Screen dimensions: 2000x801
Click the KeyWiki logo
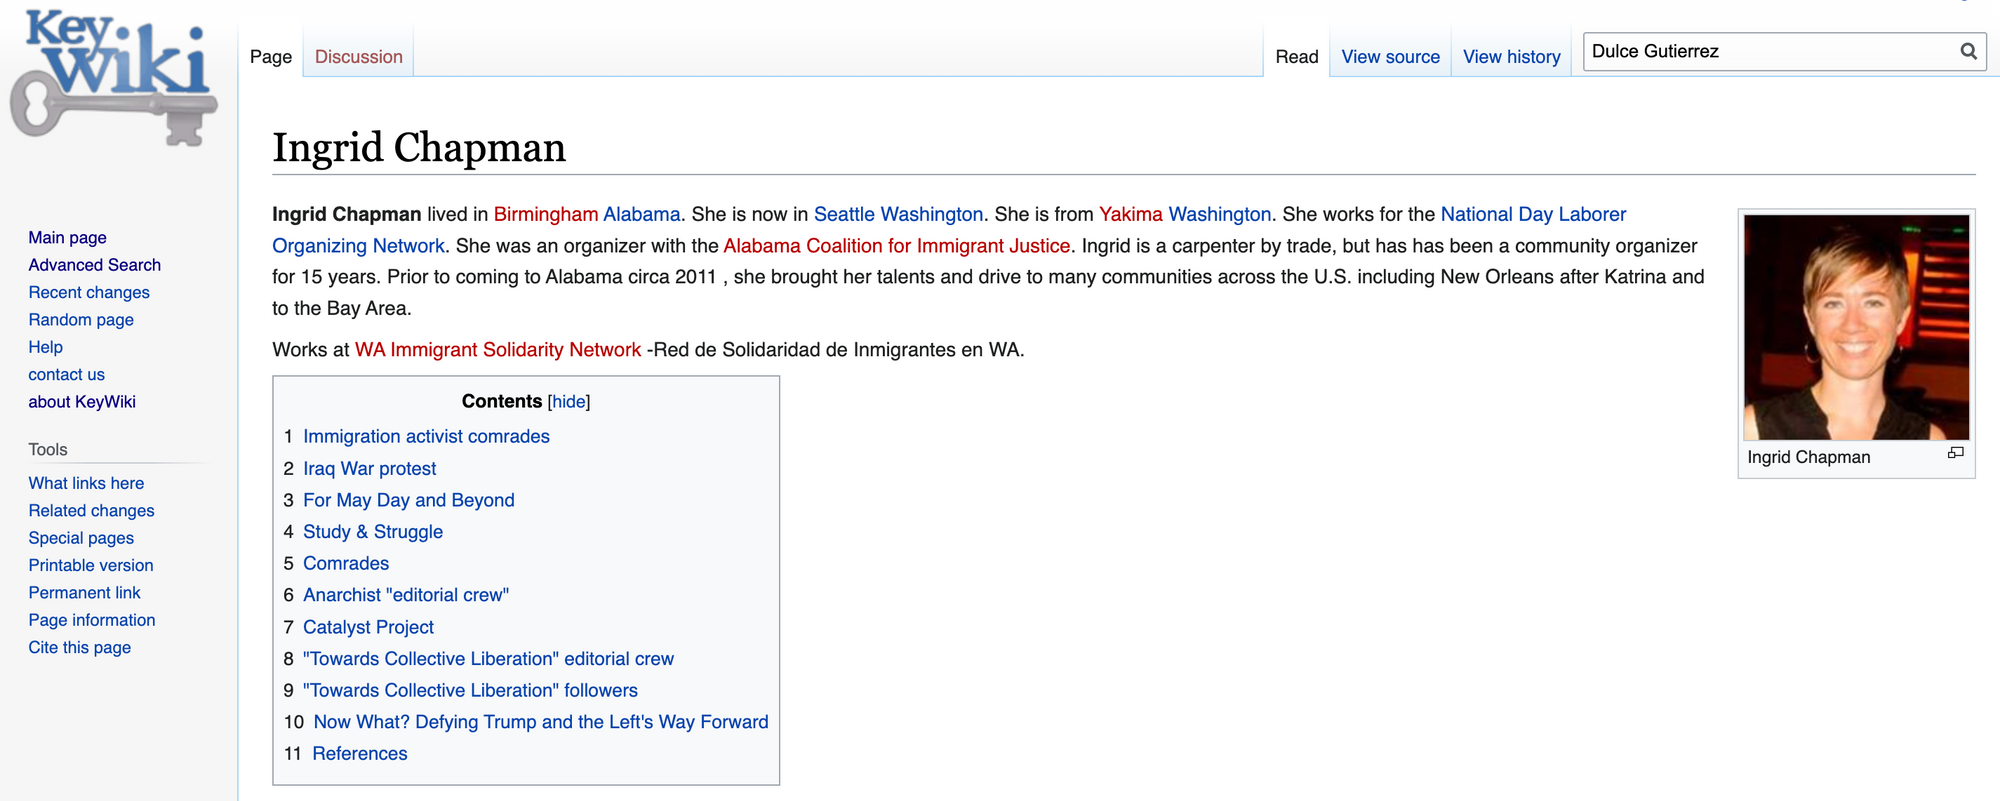coord(114,79)
